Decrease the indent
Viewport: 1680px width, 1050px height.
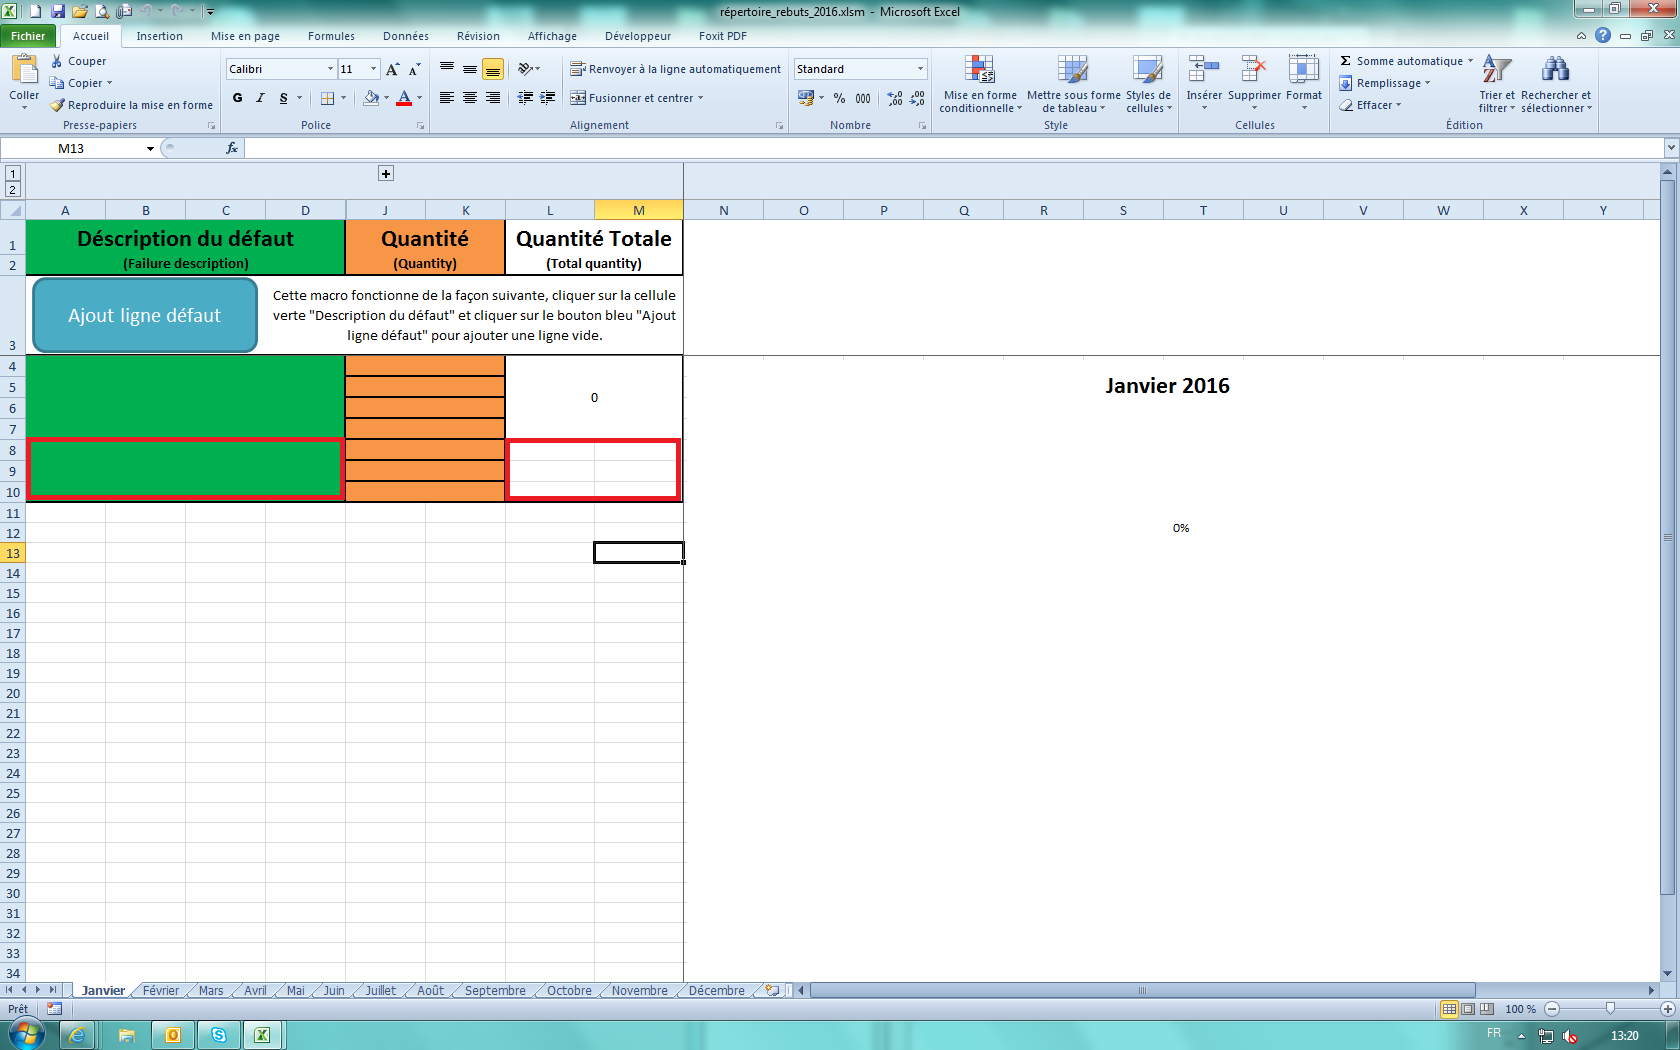[525, 98]
